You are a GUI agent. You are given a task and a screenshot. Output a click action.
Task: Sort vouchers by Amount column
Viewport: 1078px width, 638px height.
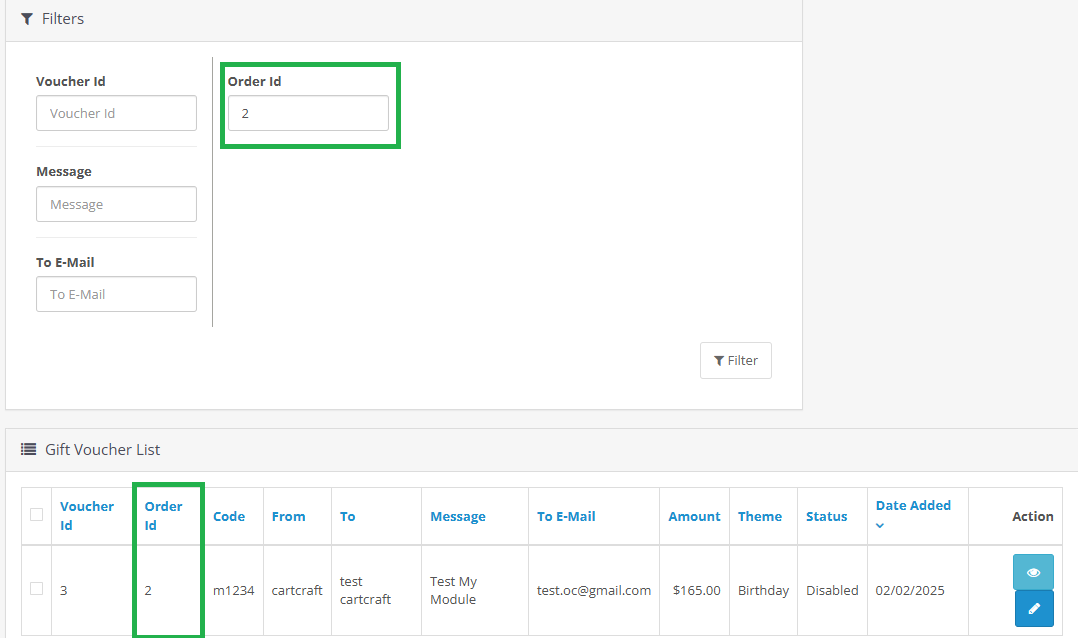pos(694,516)
